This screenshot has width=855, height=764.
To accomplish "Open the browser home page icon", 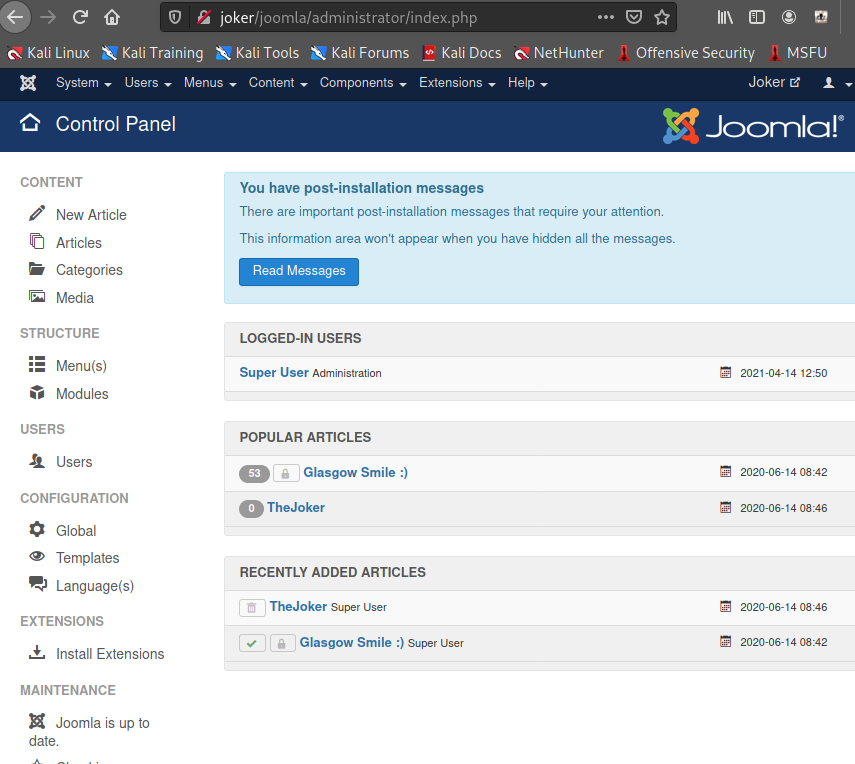I will tap(112, 17).
